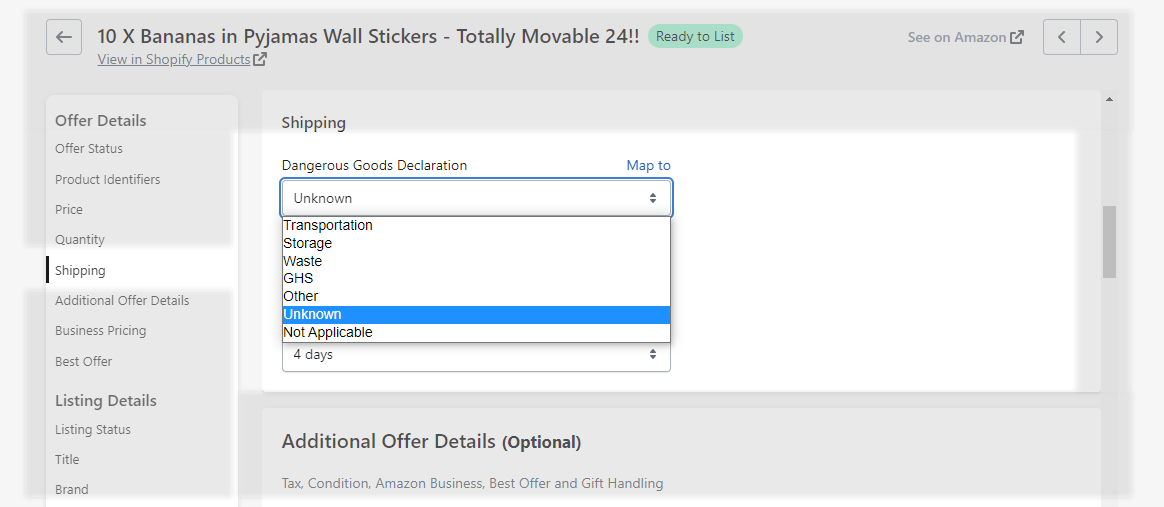Open View in Shopify Products link
The image size is (1164, 507).
tap(182, 59)
